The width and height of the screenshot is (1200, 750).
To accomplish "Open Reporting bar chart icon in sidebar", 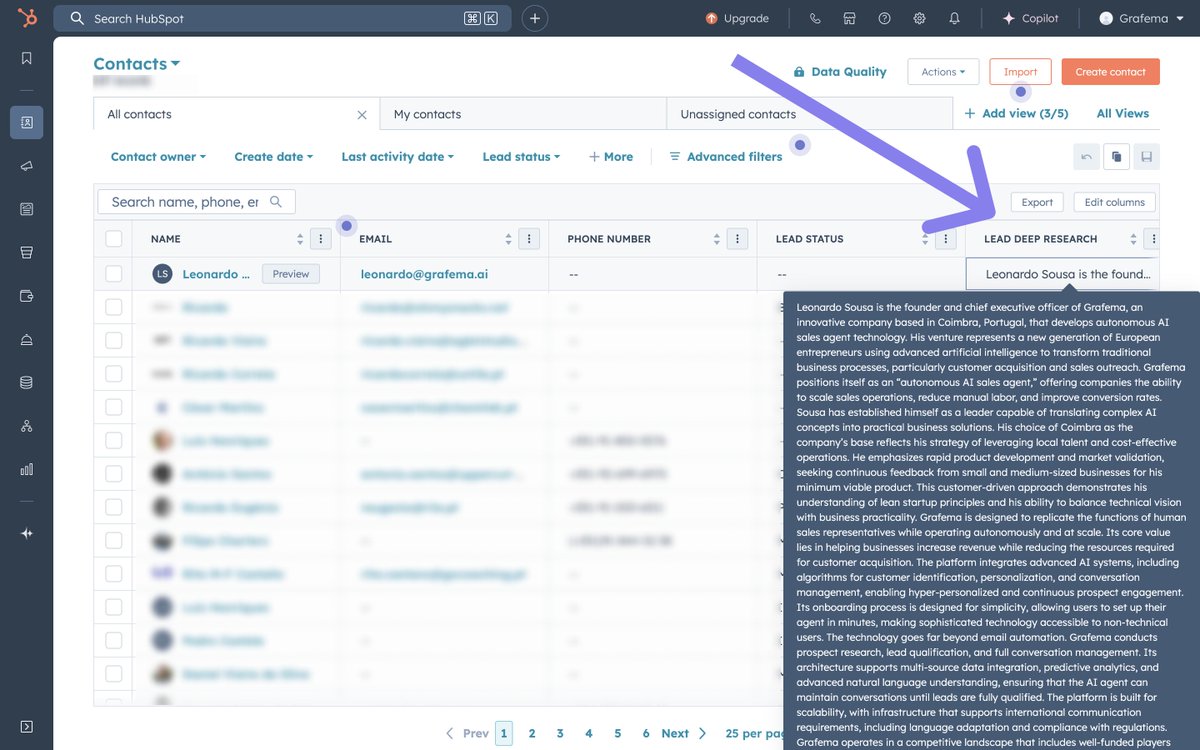I will 27,469.
